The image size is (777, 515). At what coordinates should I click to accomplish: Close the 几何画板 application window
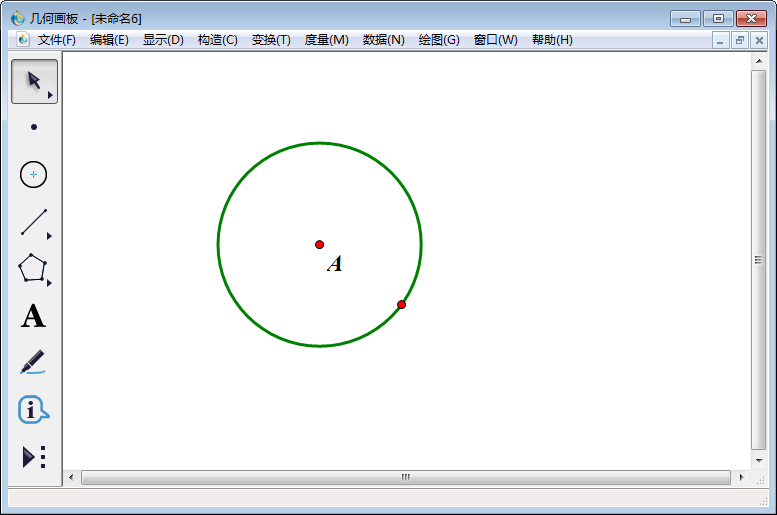751,19
